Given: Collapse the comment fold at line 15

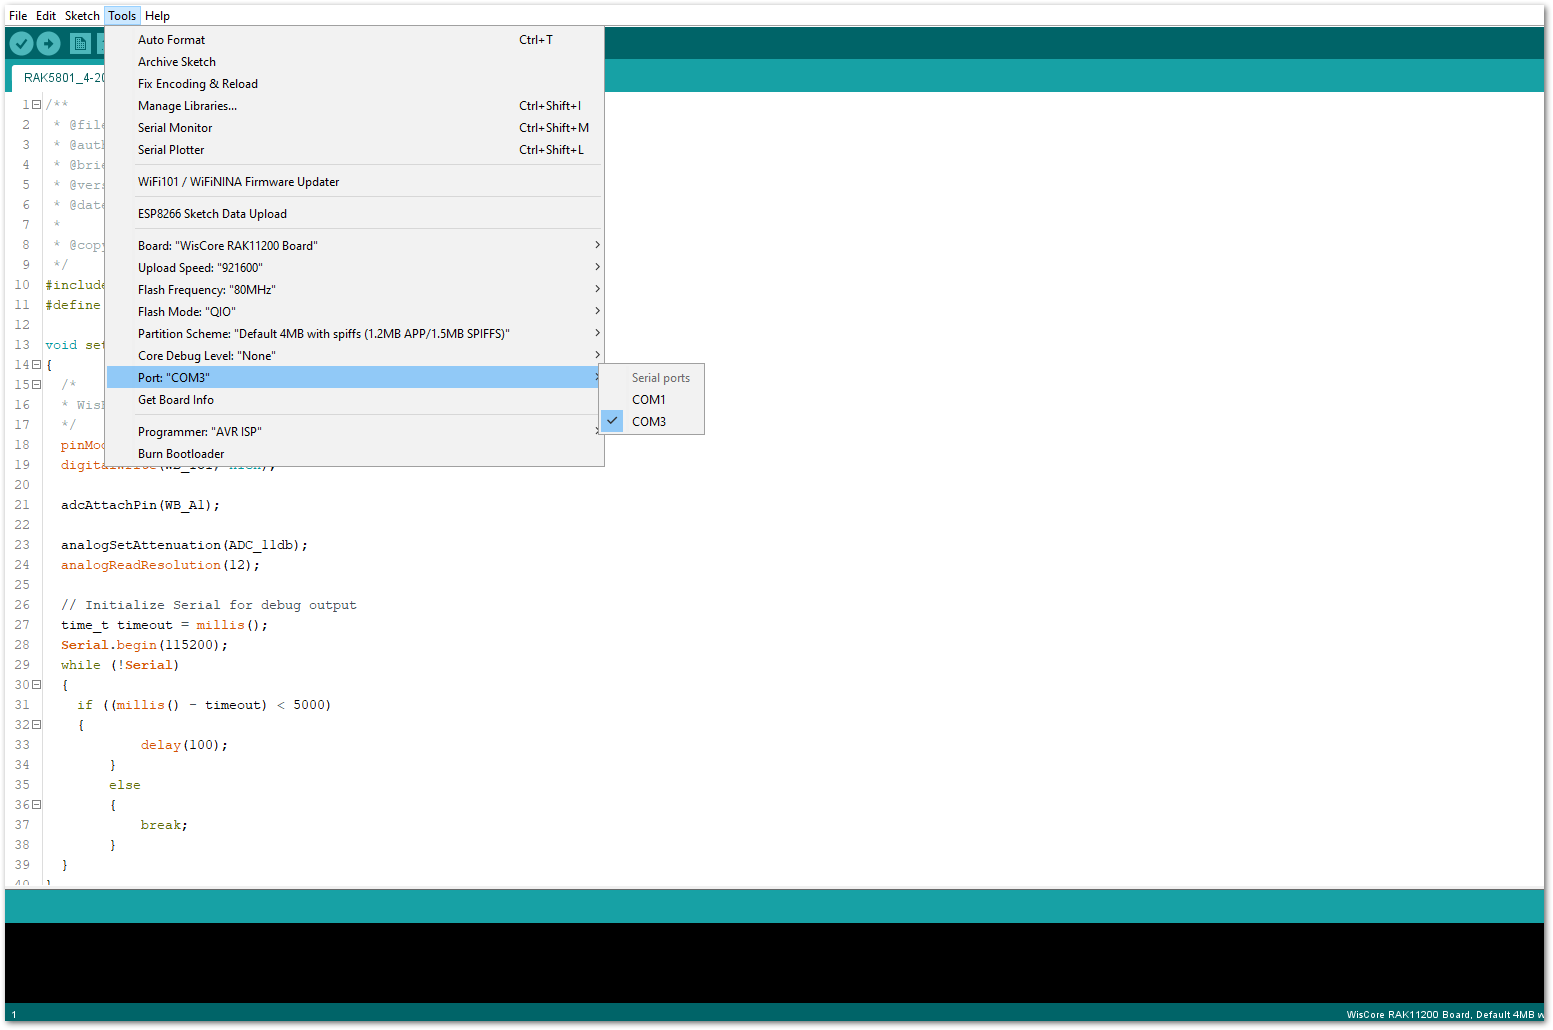Looking at the screenshot, I should 36,385.
